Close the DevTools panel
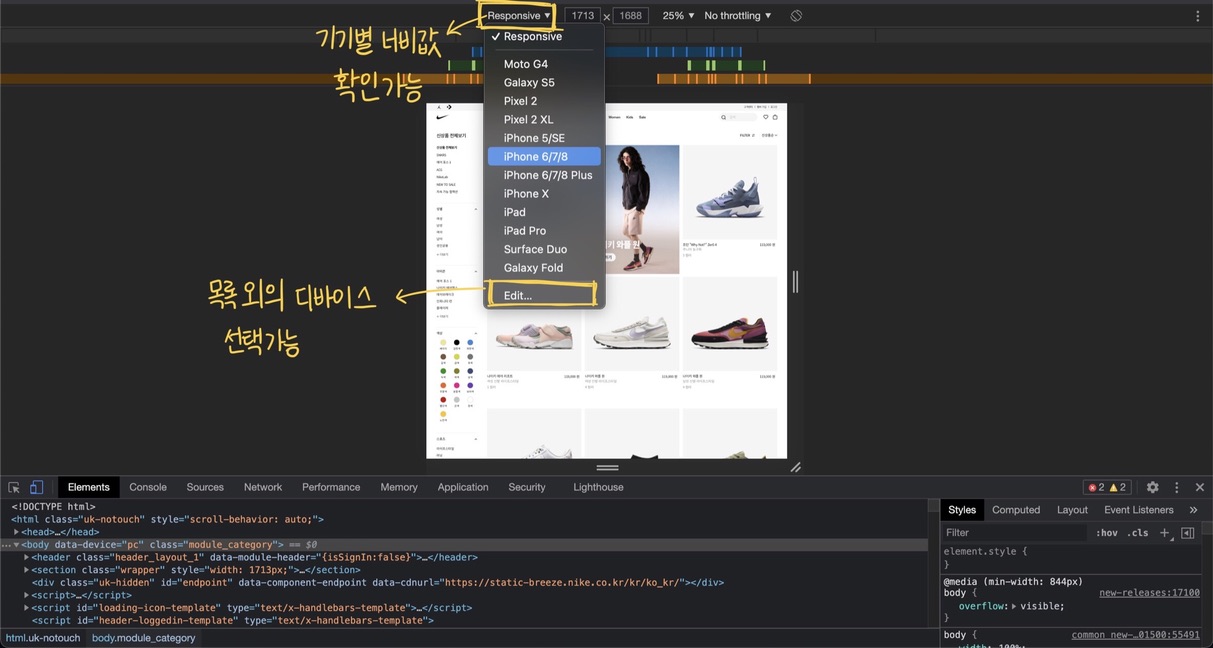The width and height of the screenshot is (1213, 648). (x=1199, y=487)
